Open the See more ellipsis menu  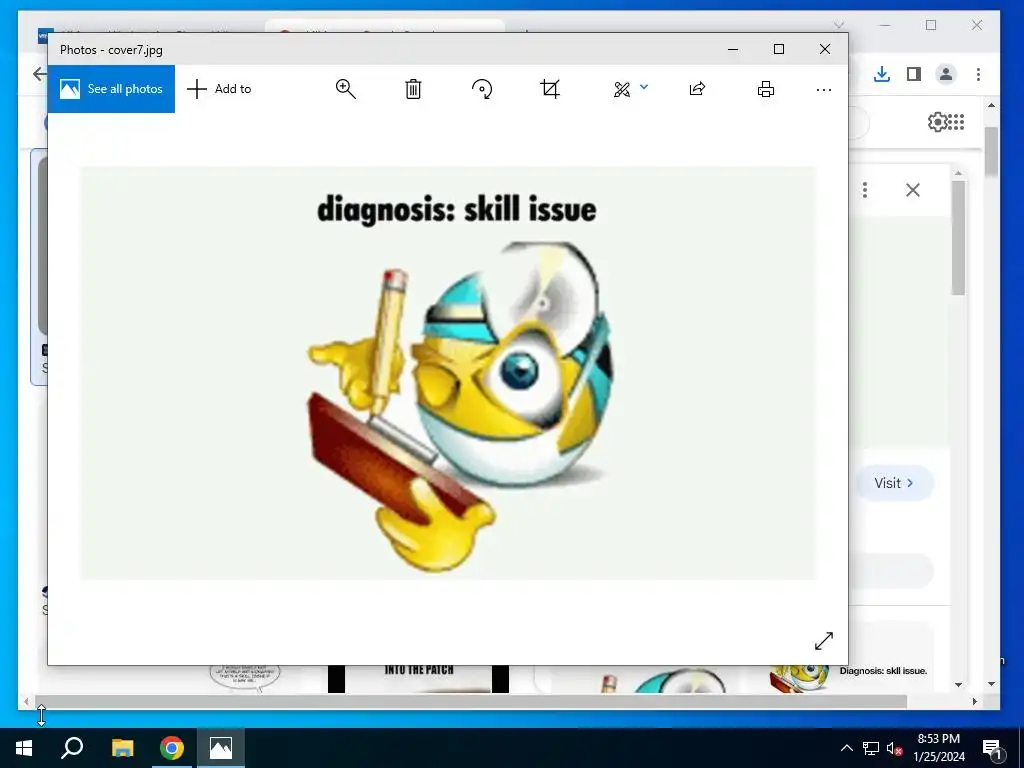point(824,89)
